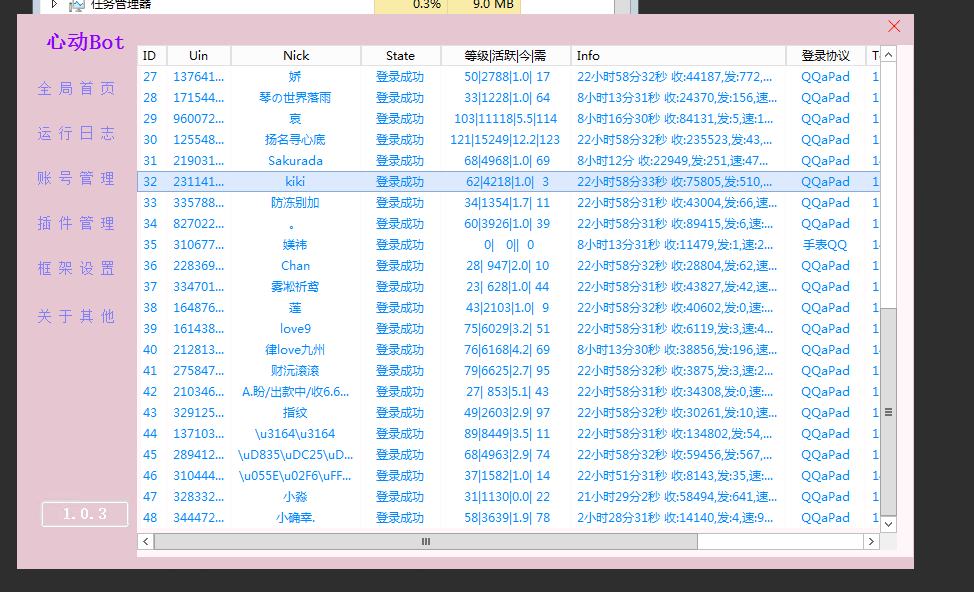
Task: Select 关于其他 sidebar item
Action: [x=76, y=316]
